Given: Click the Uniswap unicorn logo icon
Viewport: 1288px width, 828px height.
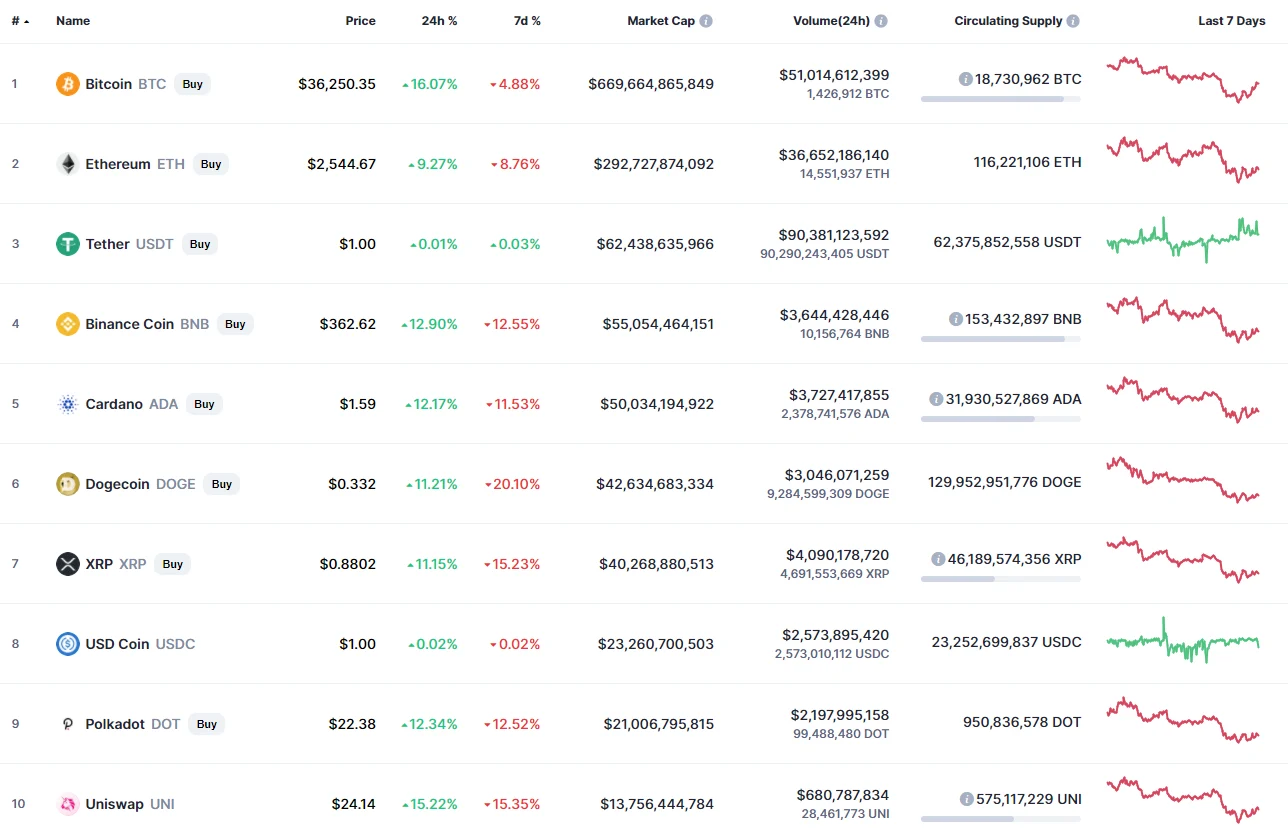Looking at the screenshot, I should [68, 804].
